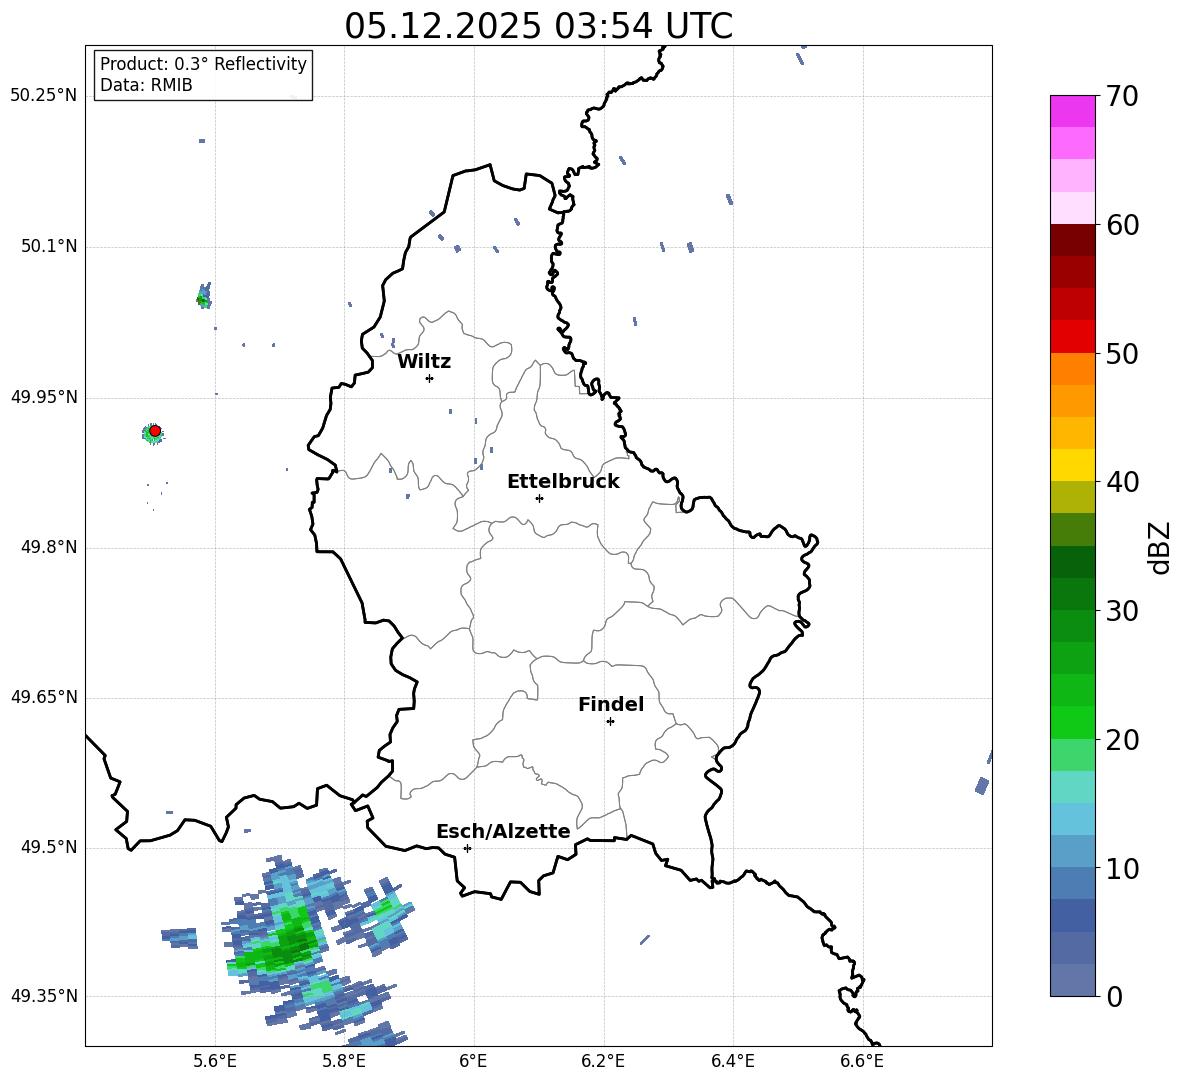Click the bright green colorbar segment at 20

[x=1072, y=722]
